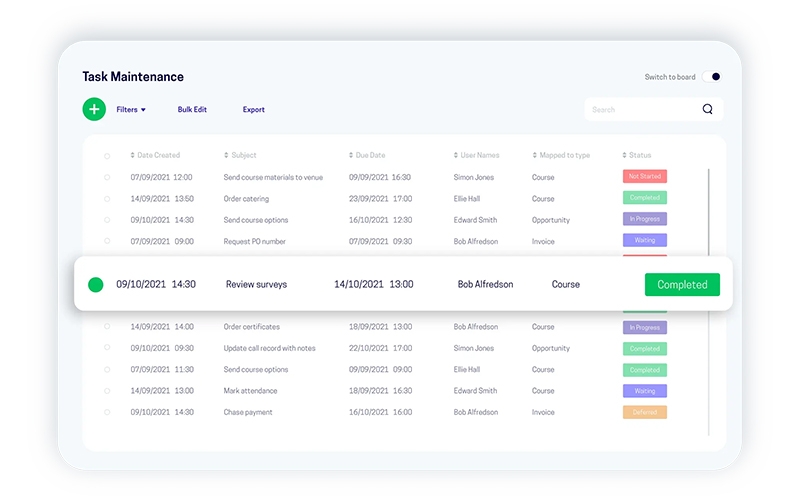Screen dimensions: 800x500
Task: Click the sort arrows beside User Names
Action: pyautogui.click(x=456, y=156)
